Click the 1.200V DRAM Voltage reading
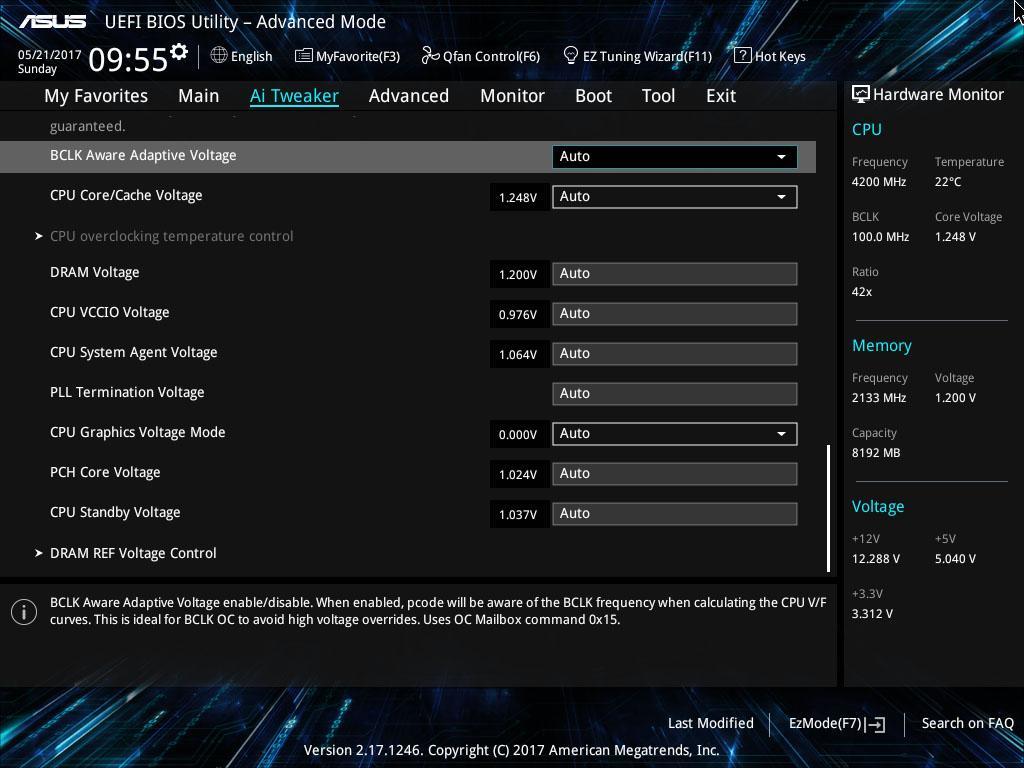This screenshot has height=768, width=1024. [x=518, y=275]
